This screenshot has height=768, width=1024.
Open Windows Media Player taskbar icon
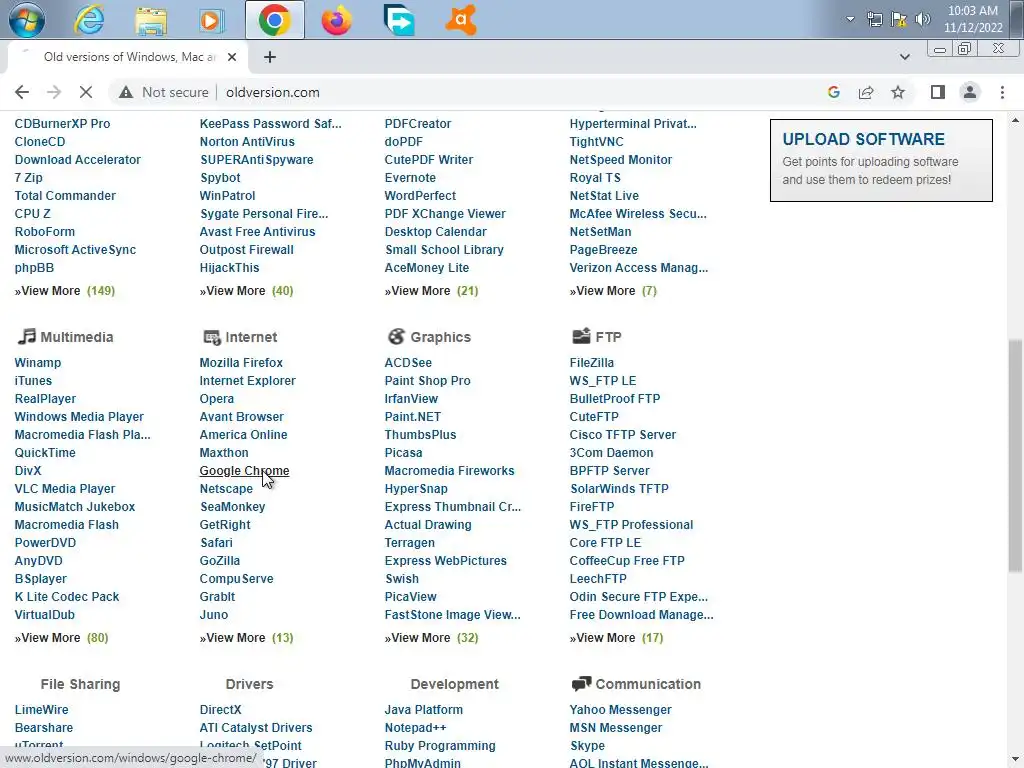(x=210, y=20)
